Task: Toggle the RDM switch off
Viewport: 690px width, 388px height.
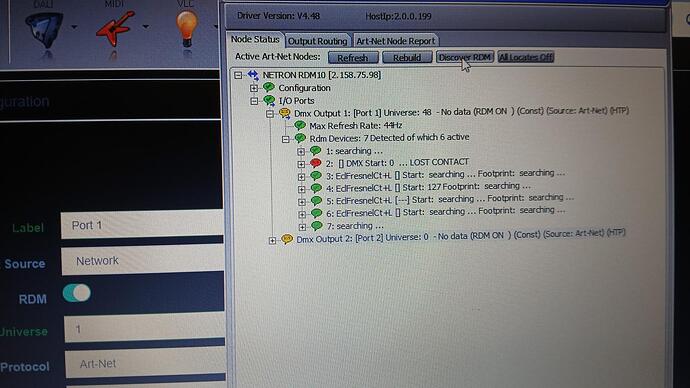Action: (x=77, y=293)
